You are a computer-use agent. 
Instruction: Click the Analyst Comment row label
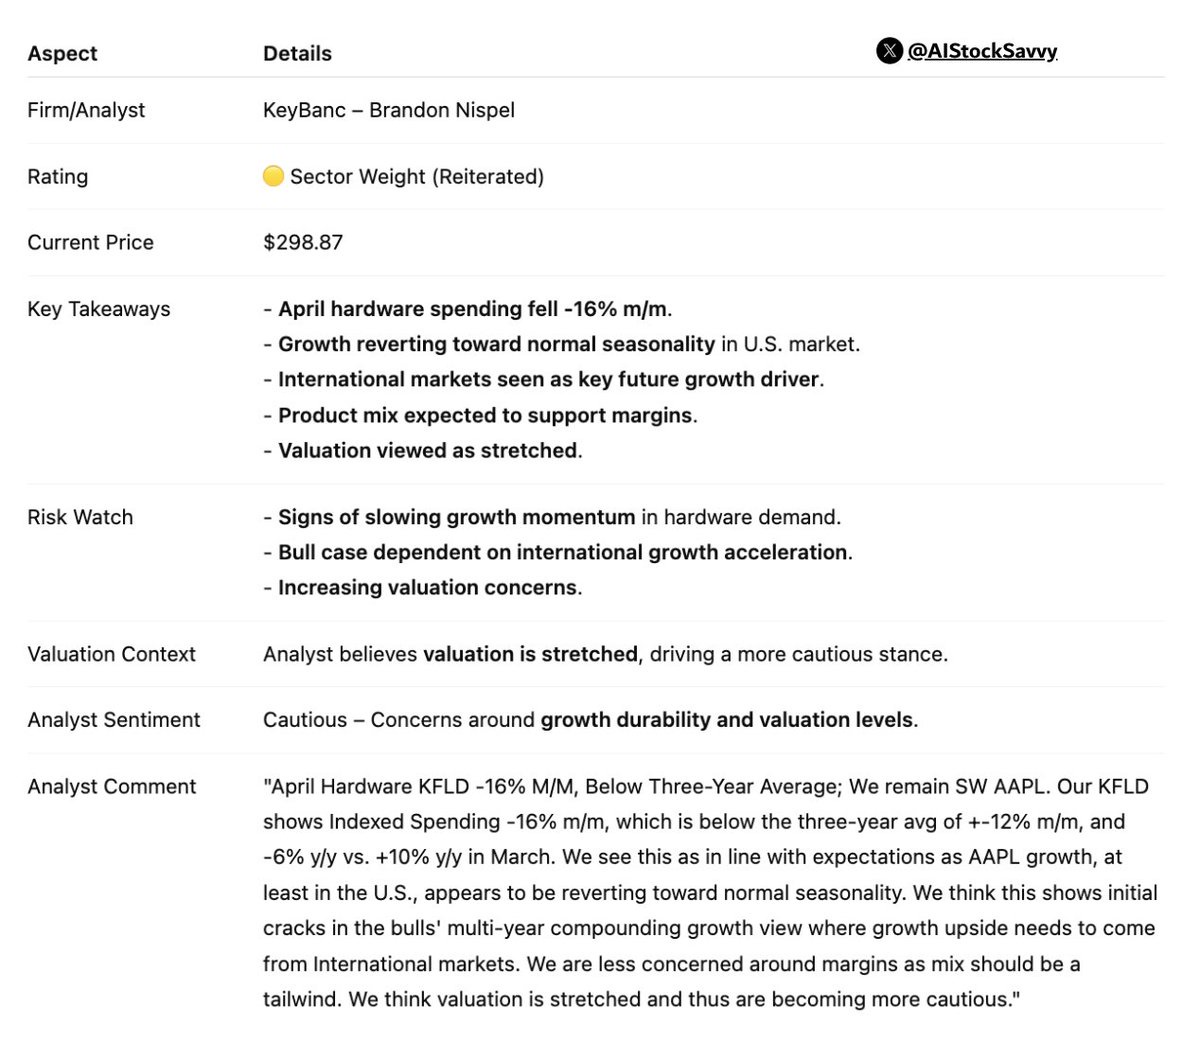(112, 786)
